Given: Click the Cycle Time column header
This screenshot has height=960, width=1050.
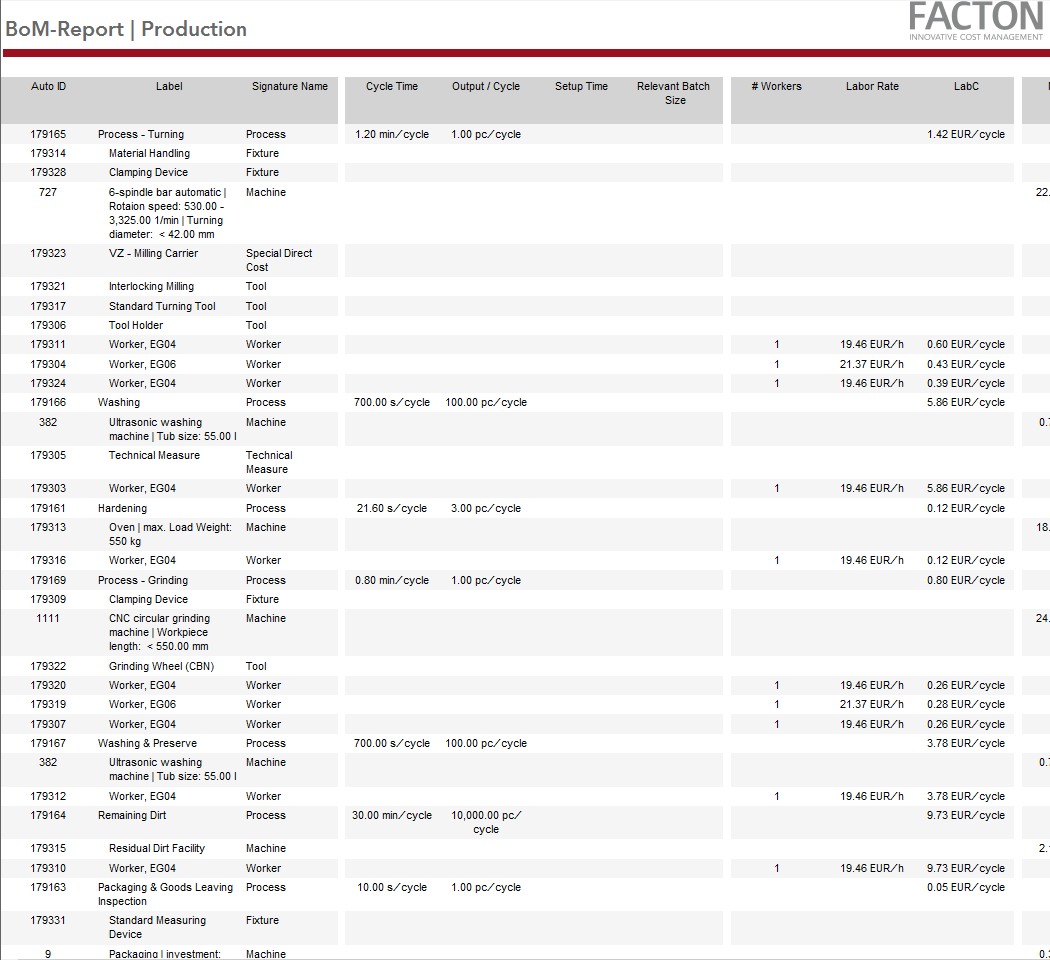Looking at the screenshot, I should coord(392,87).
